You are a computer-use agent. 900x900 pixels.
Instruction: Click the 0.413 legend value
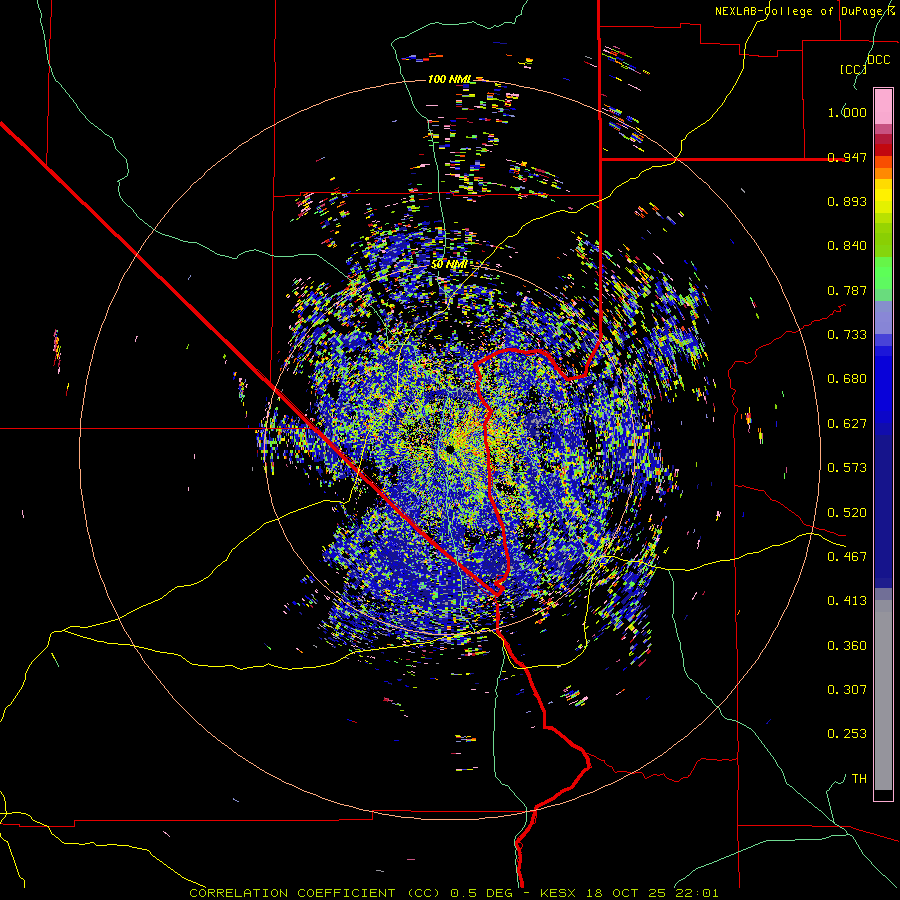[847, 601]
